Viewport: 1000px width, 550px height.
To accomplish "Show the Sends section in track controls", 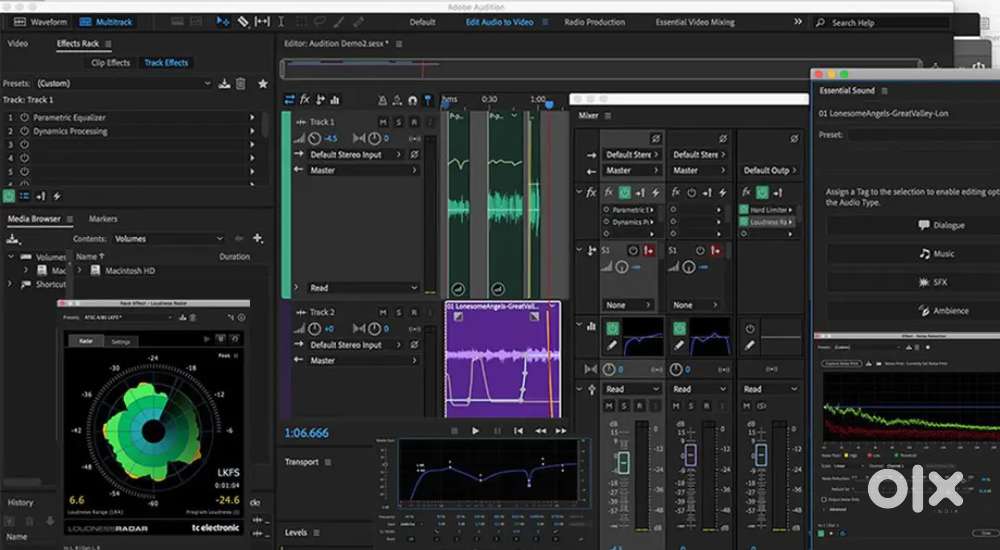I will point(320,100).
